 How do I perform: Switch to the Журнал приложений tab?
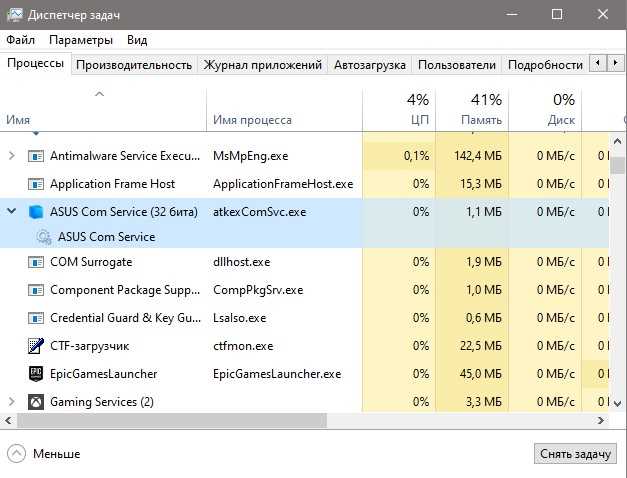pos(263,65)
